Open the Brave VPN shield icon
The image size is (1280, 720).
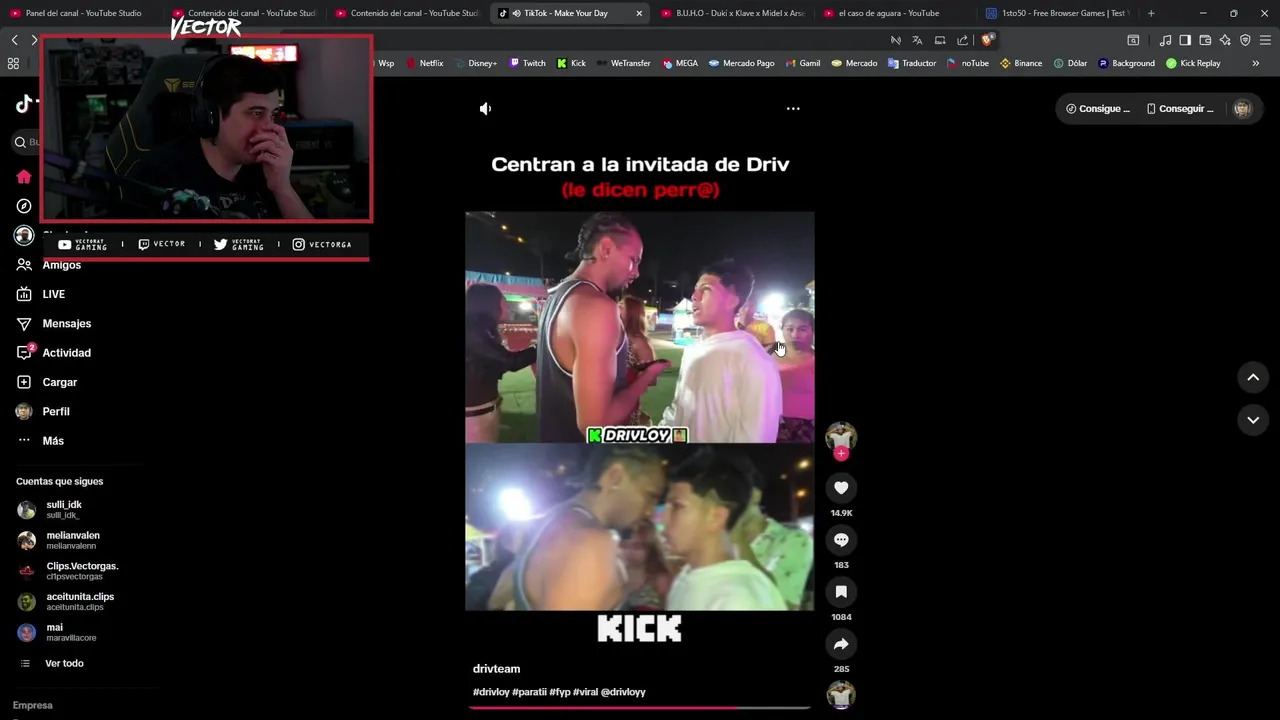[1245, 40]
